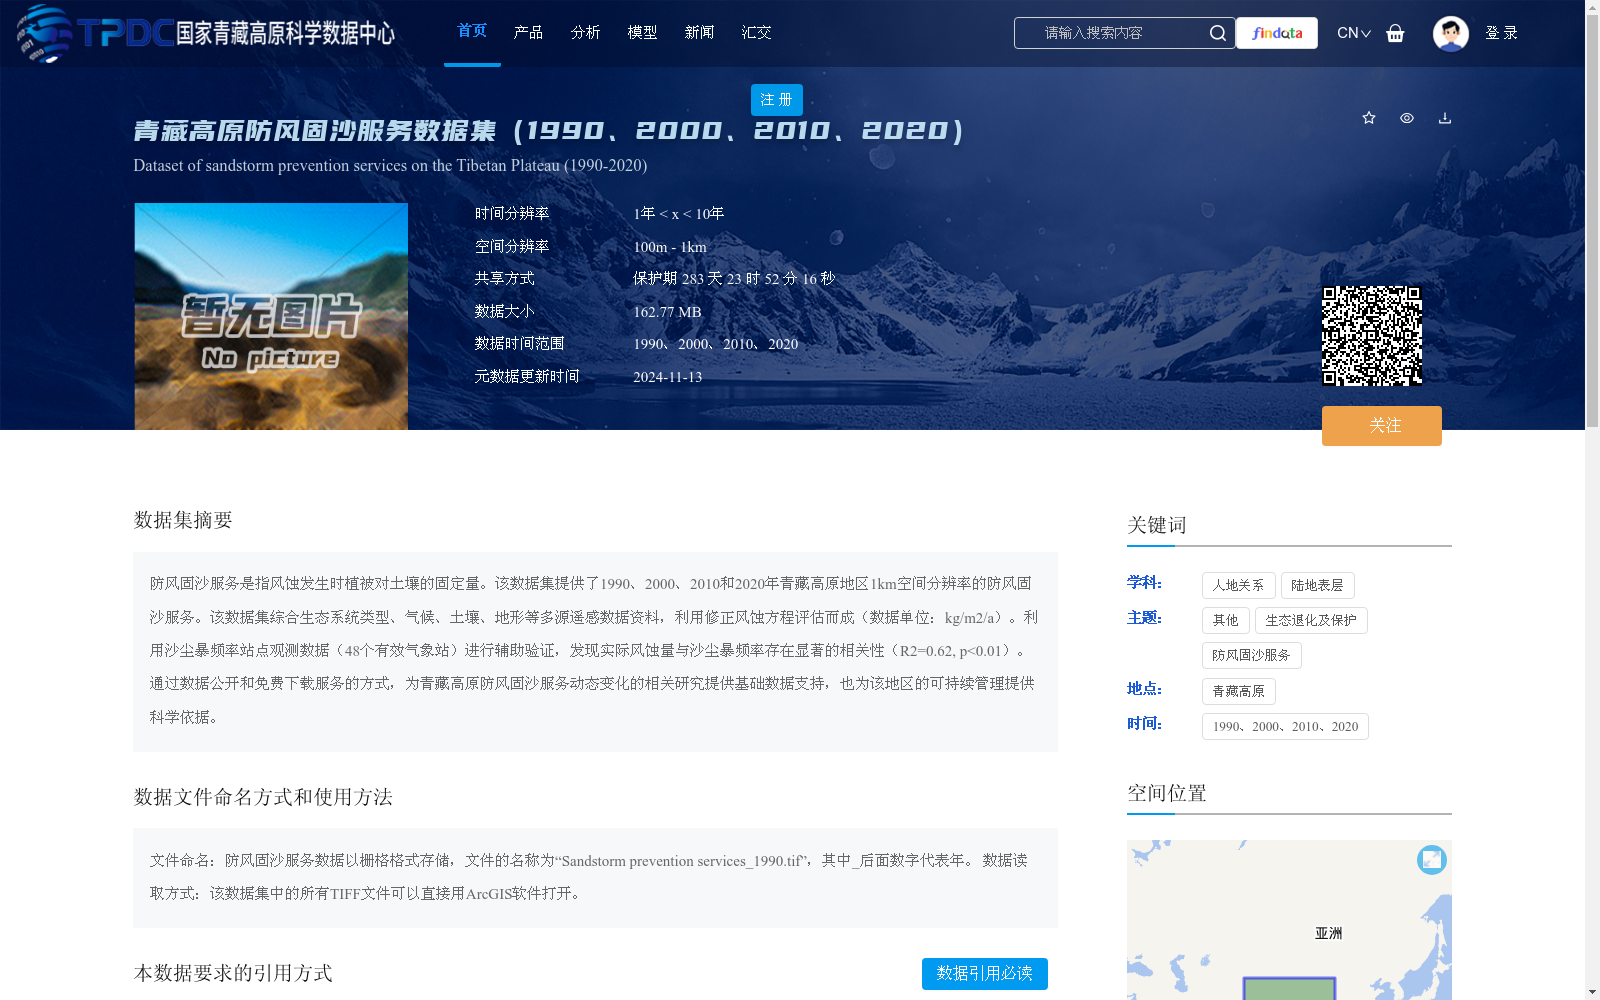Open 汇交 menu item
Screen dimensions: 1600x1000
click(x=756, y=32)
